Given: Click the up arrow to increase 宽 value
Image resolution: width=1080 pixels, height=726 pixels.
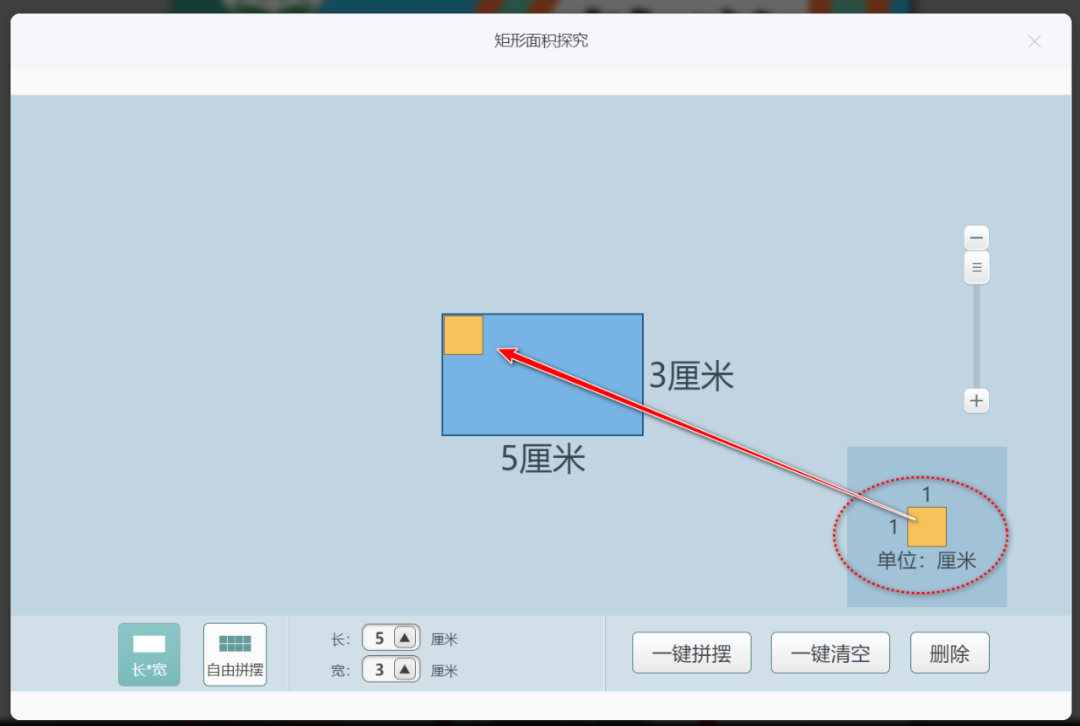Looking at the screenshot, I should pyautogui.click(x=404, y=670).
